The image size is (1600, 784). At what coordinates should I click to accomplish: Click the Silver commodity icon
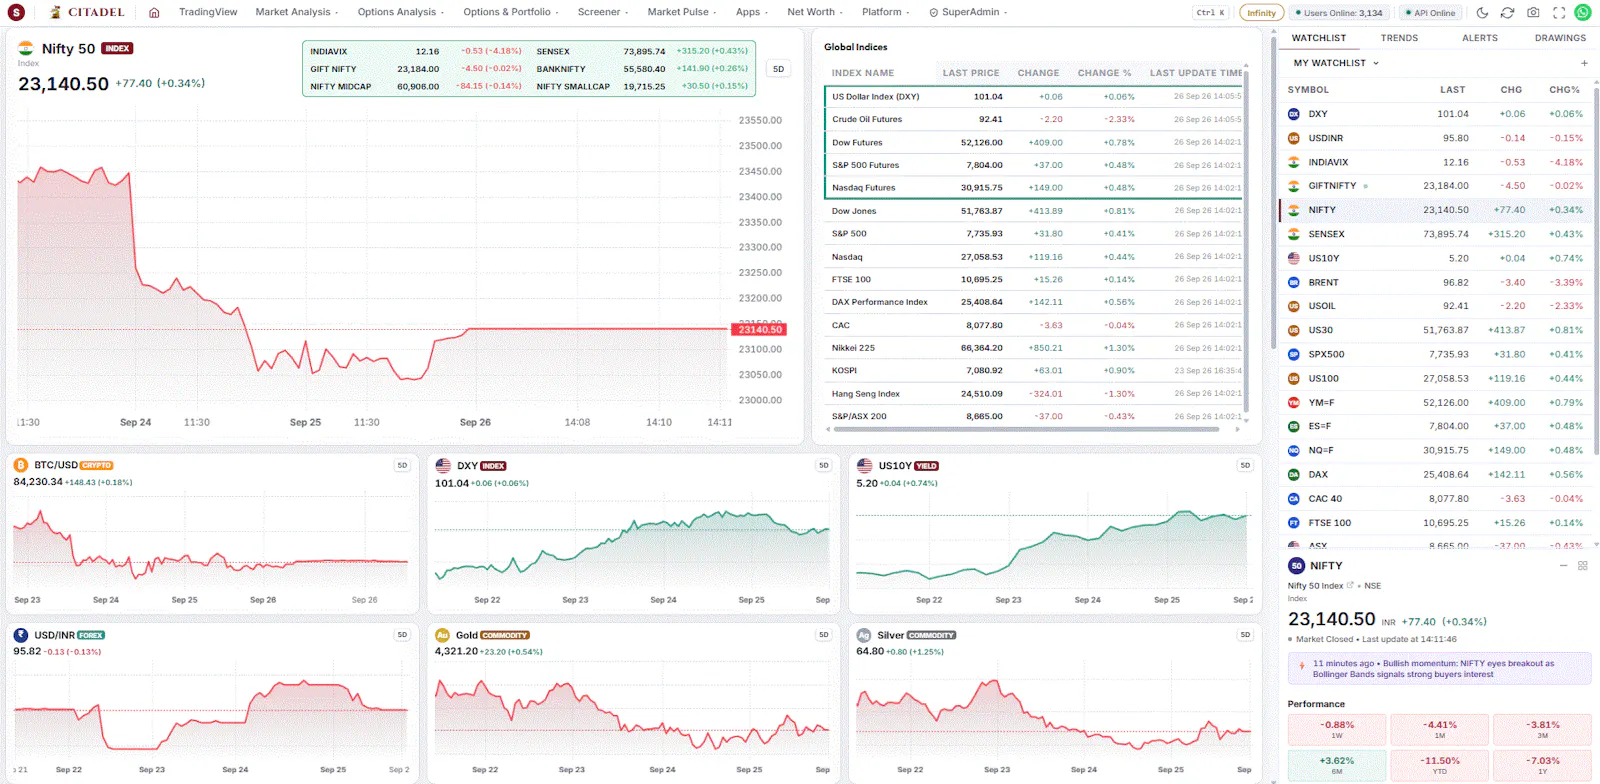click(864, 635)
